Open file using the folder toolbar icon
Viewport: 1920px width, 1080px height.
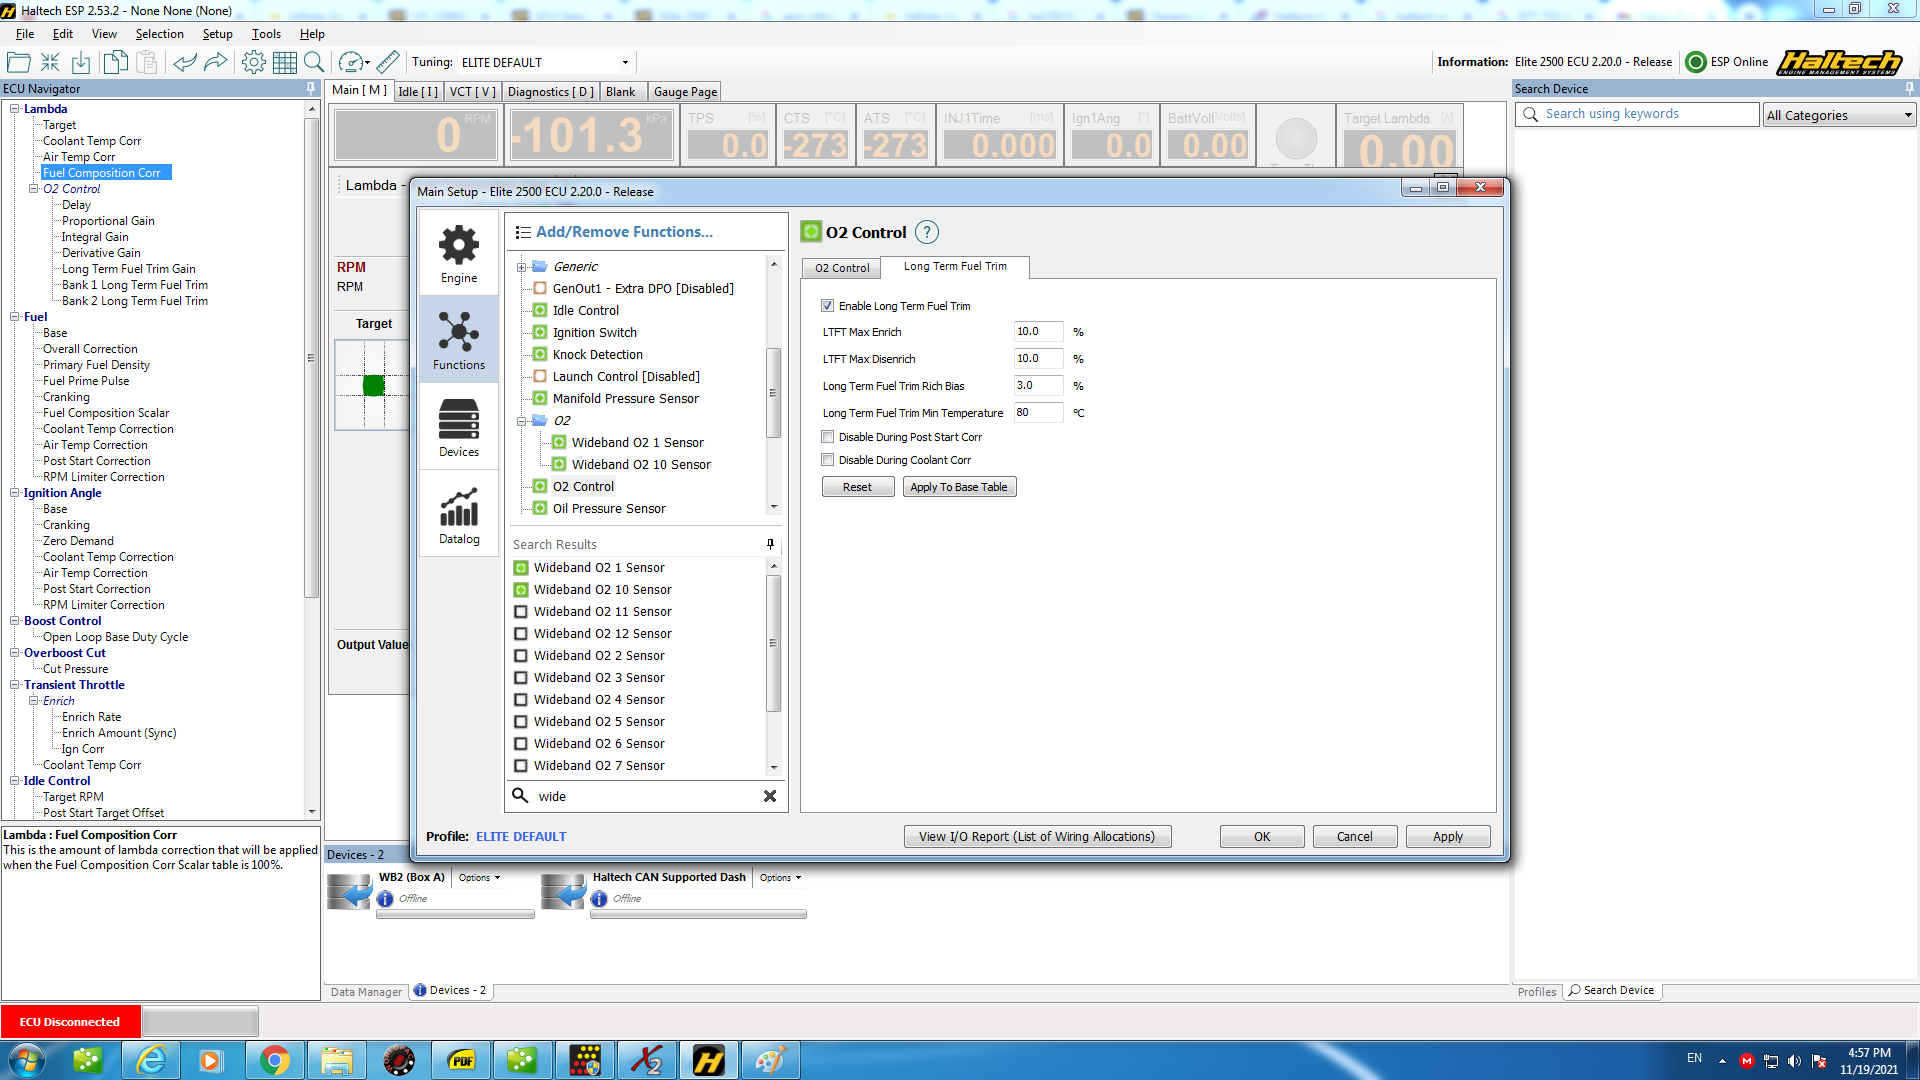[x=18, y=62]
